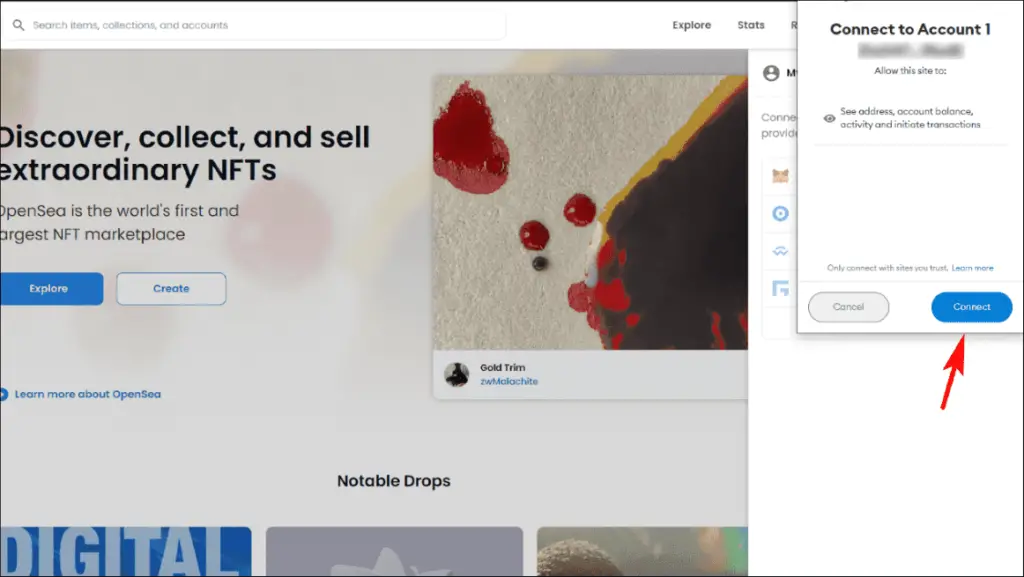Select the MetaMask fox wallet icon
This screenshot has width=1024, height=577.
point(780,176)
